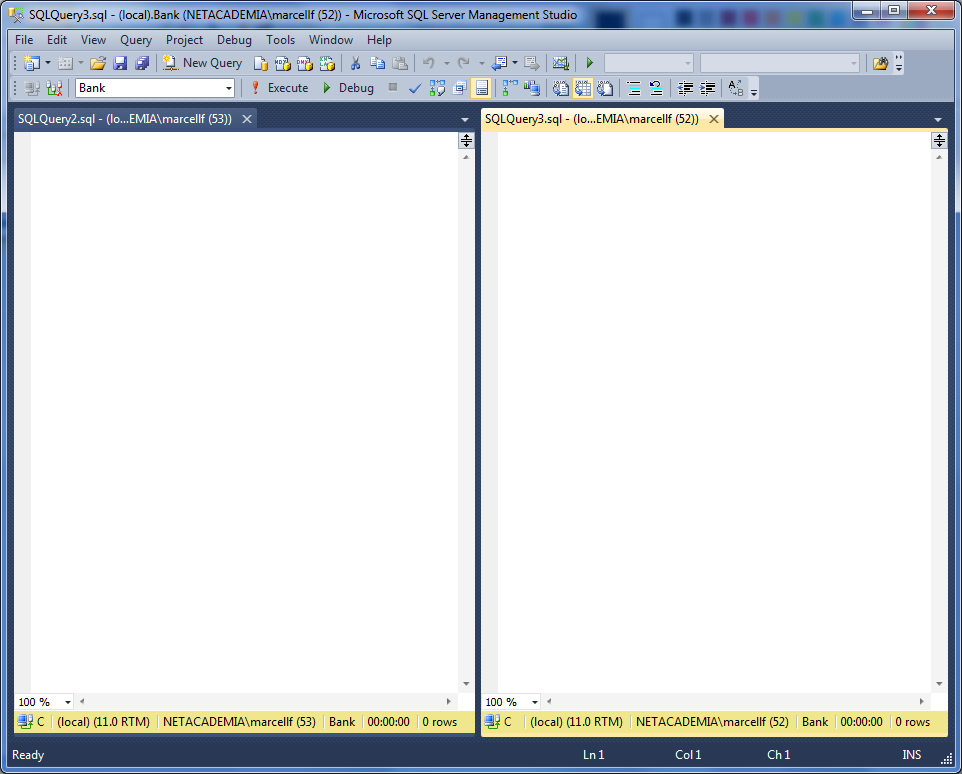
Task: Click the Execute button
Action: coord(279,88)
